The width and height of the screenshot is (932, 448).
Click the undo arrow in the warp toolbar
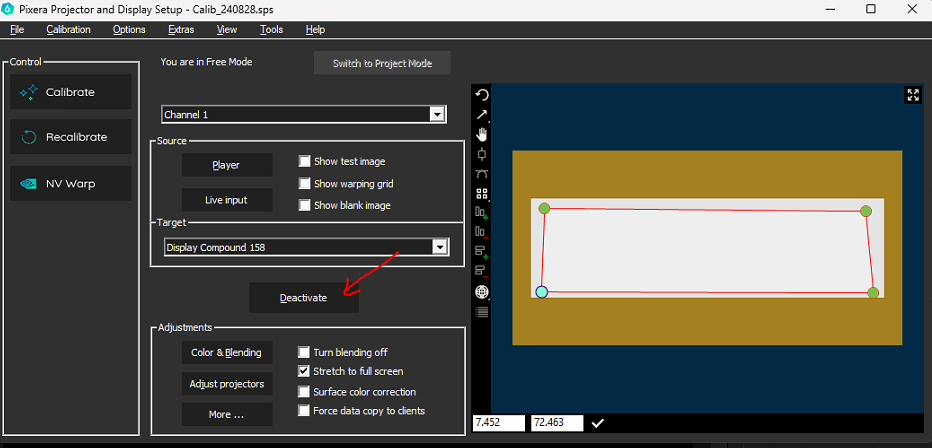[482, 95]
